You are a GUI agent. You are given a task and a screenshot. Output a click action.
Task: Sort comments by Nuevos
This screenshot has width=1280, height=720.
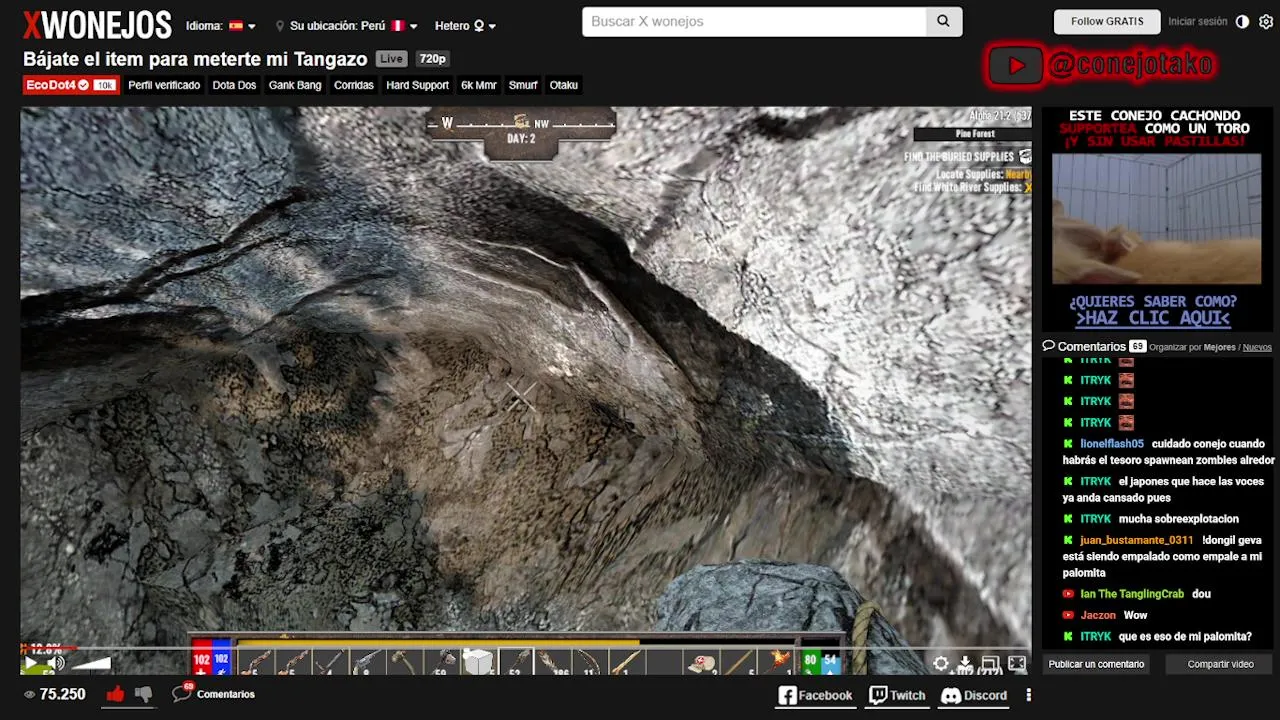click(1257, 348)
